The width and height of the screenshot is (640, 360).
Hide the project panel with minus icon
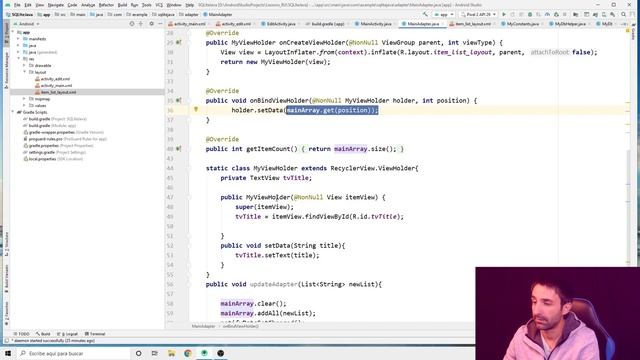pos(160,24)
